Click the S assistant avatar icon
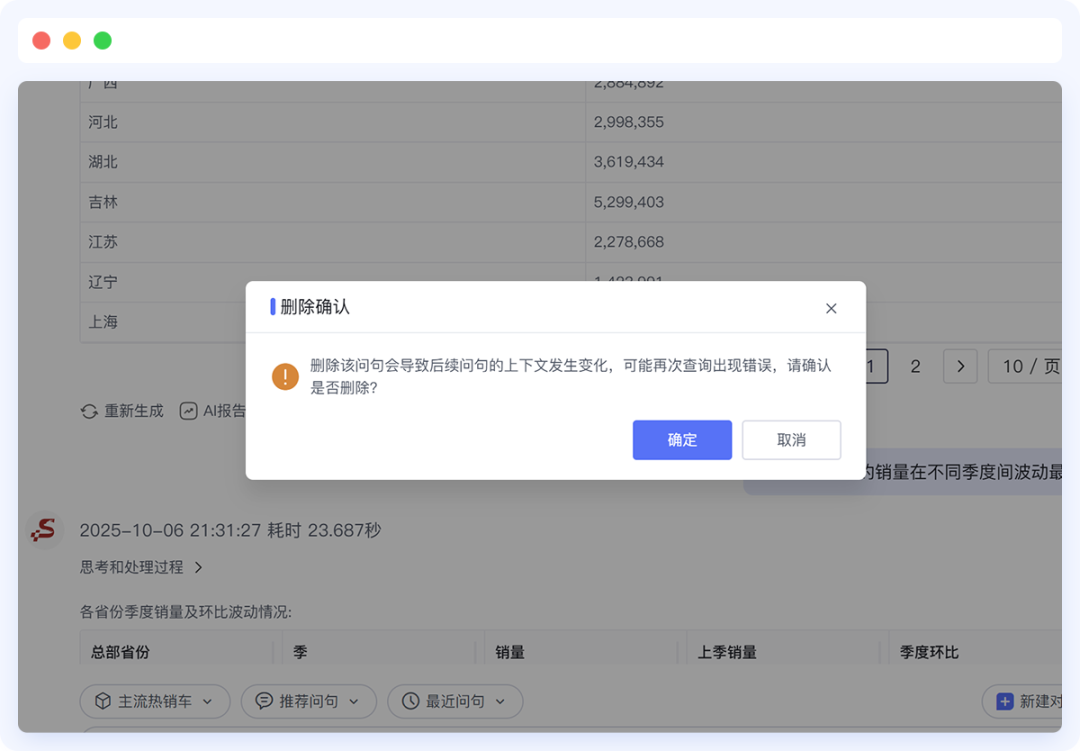Viewport: 1080px width, 751px height. click(x=44, y=529)
